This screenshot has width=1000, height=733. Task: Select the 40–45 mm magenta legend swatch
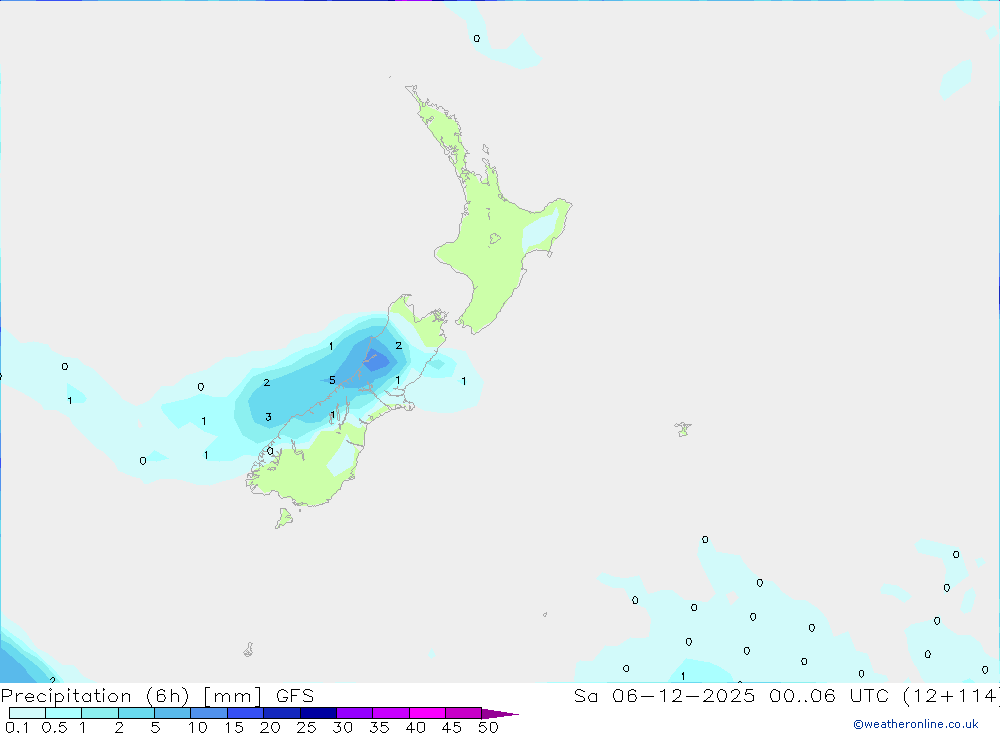point(427,713)
